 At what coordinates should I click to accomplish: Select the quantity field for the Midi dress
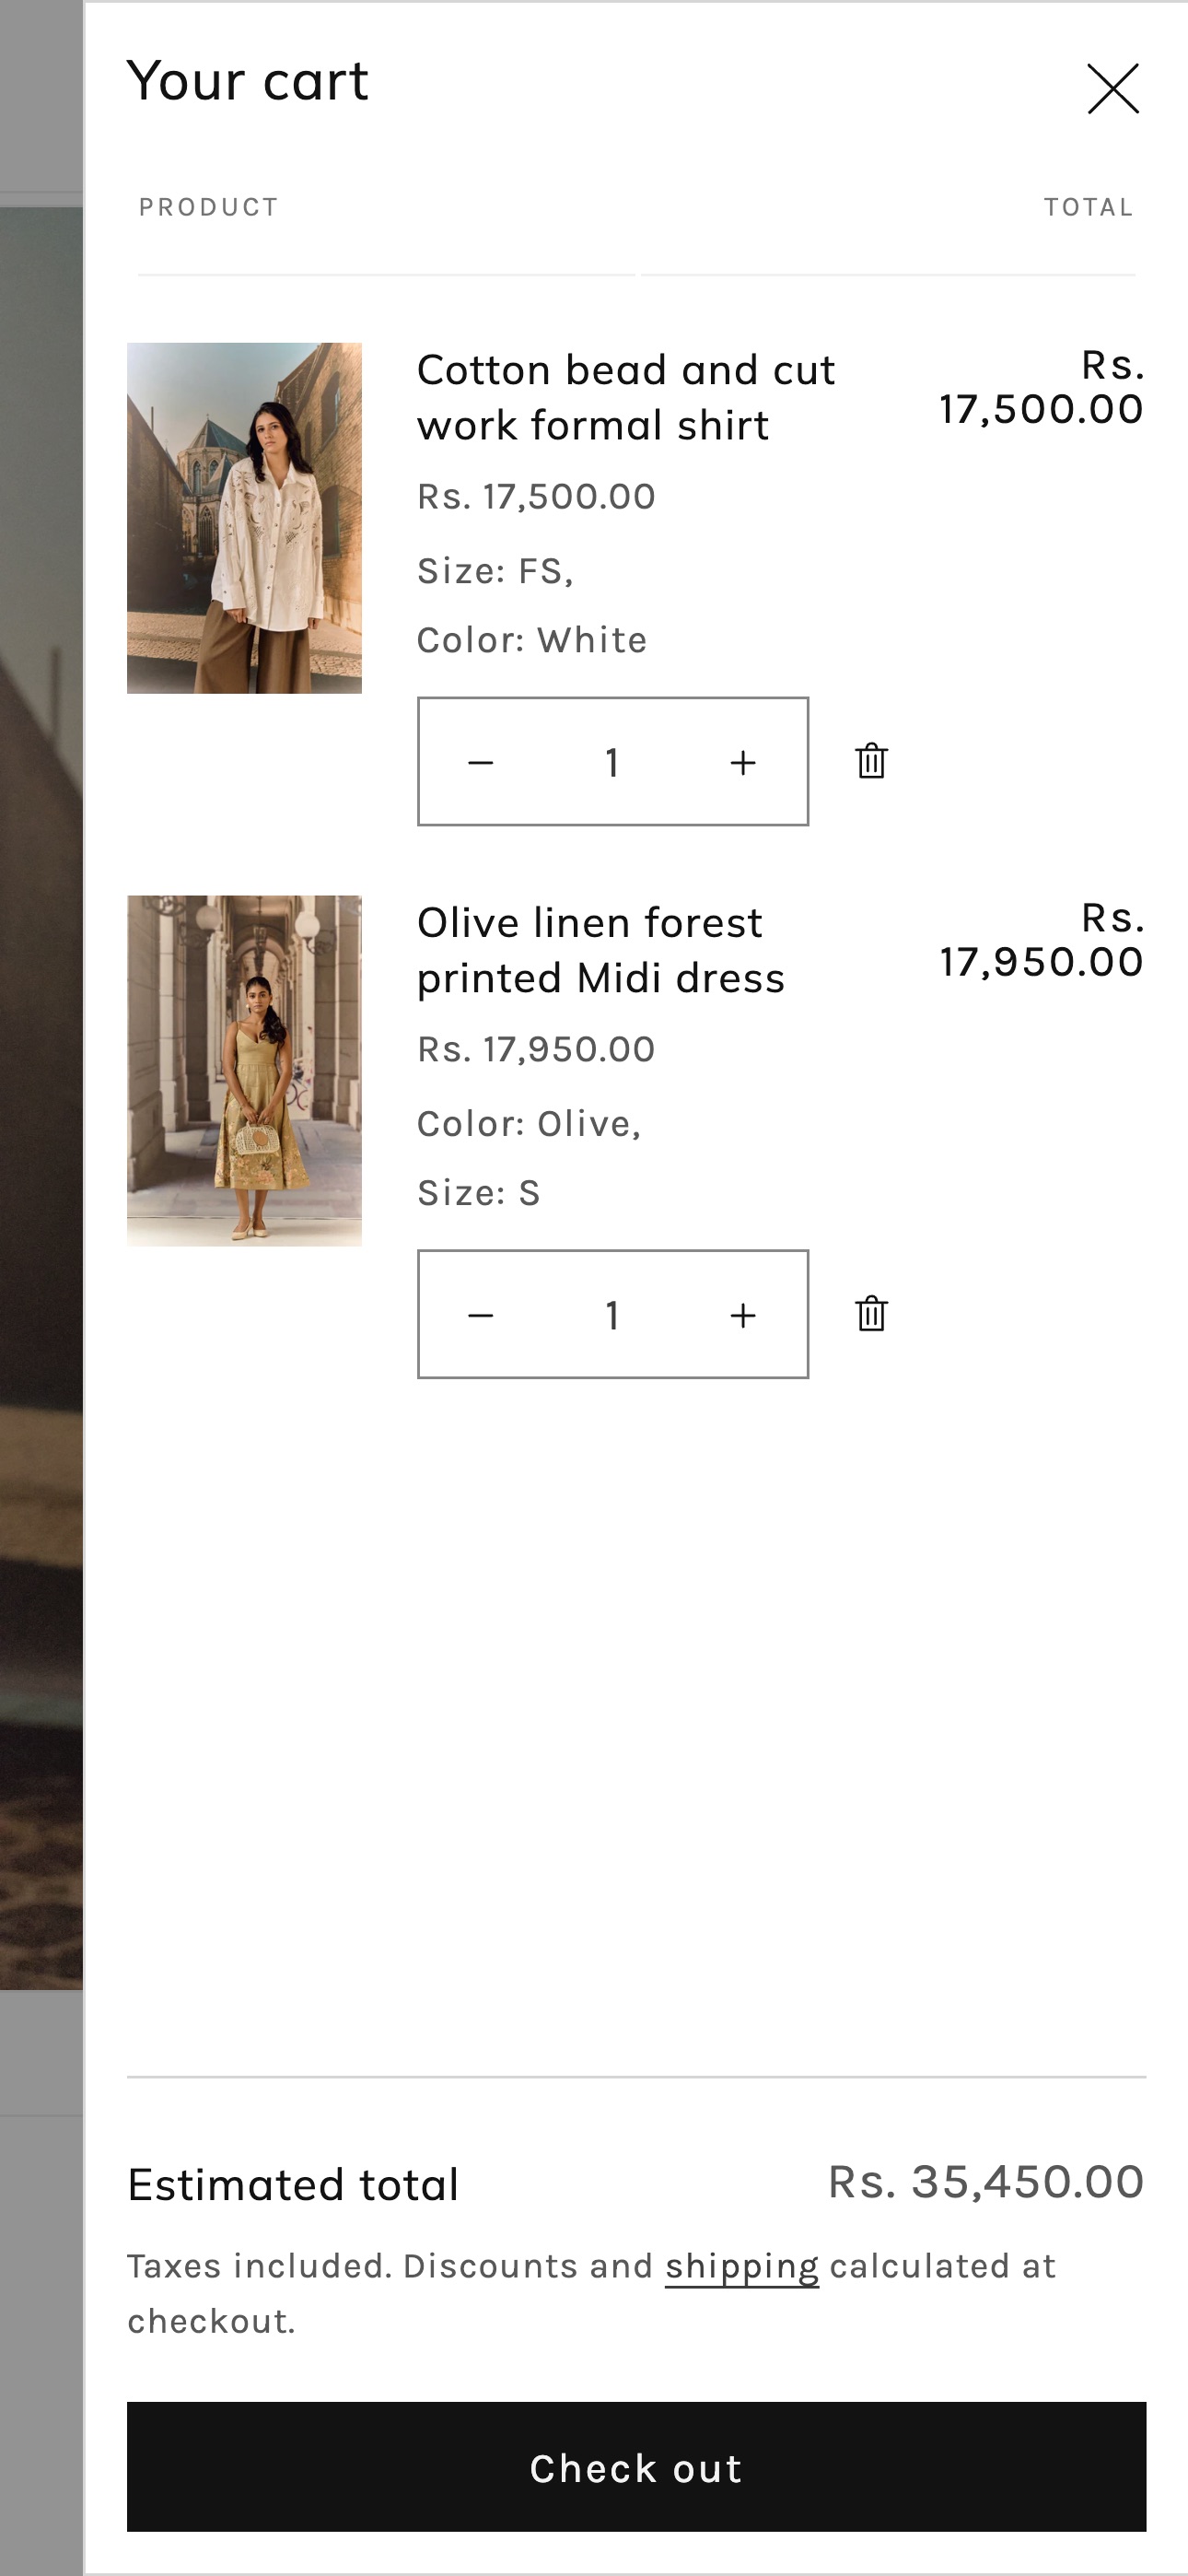[612, 1314]
